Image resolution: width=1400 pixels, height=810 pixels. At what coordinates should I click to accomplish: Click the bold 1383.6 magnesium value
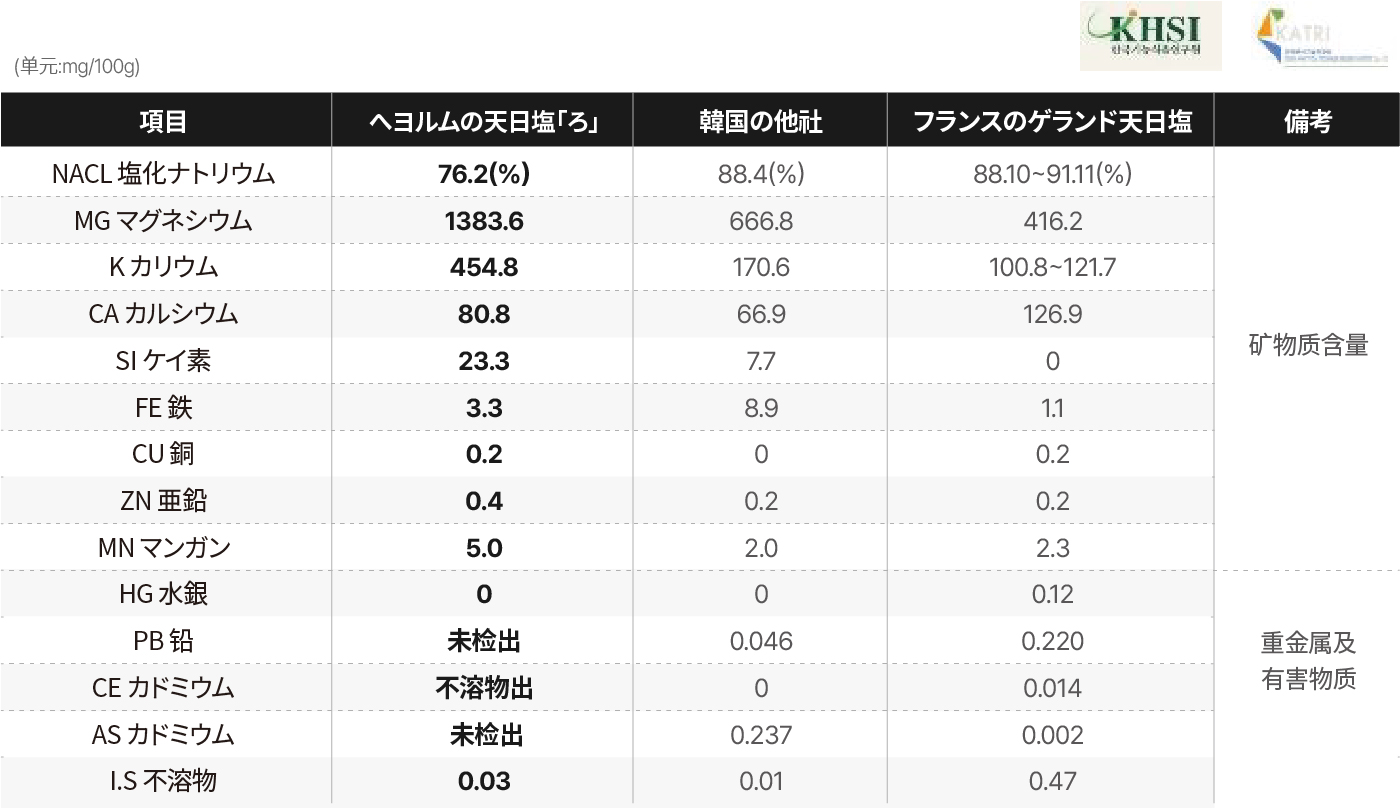(484, 221)
